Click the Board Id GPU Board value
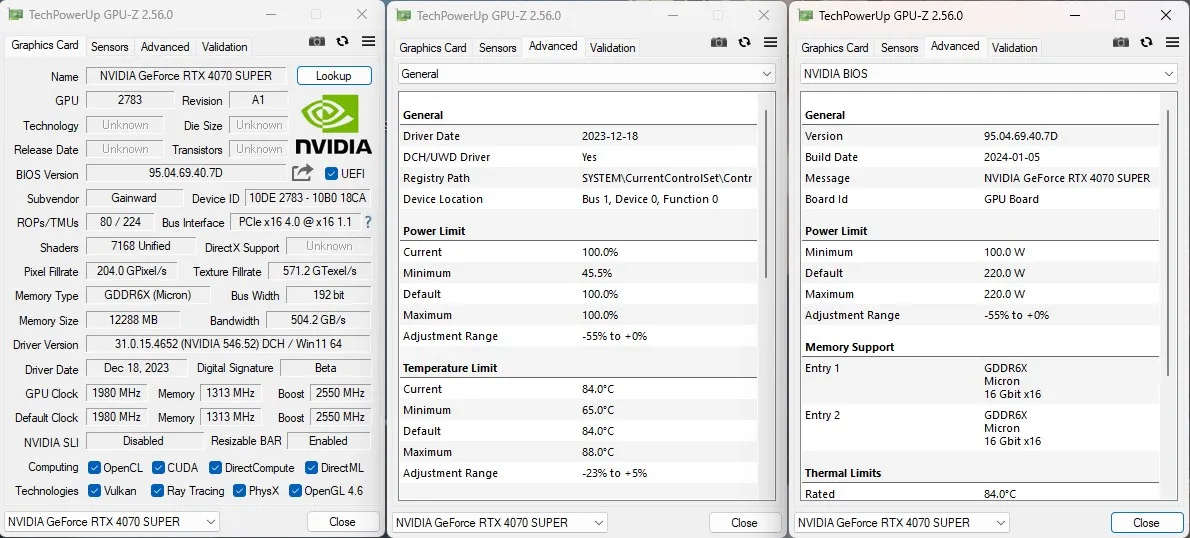The width and height of the screenshot is (1190, 538). (x=1011, y=199)
